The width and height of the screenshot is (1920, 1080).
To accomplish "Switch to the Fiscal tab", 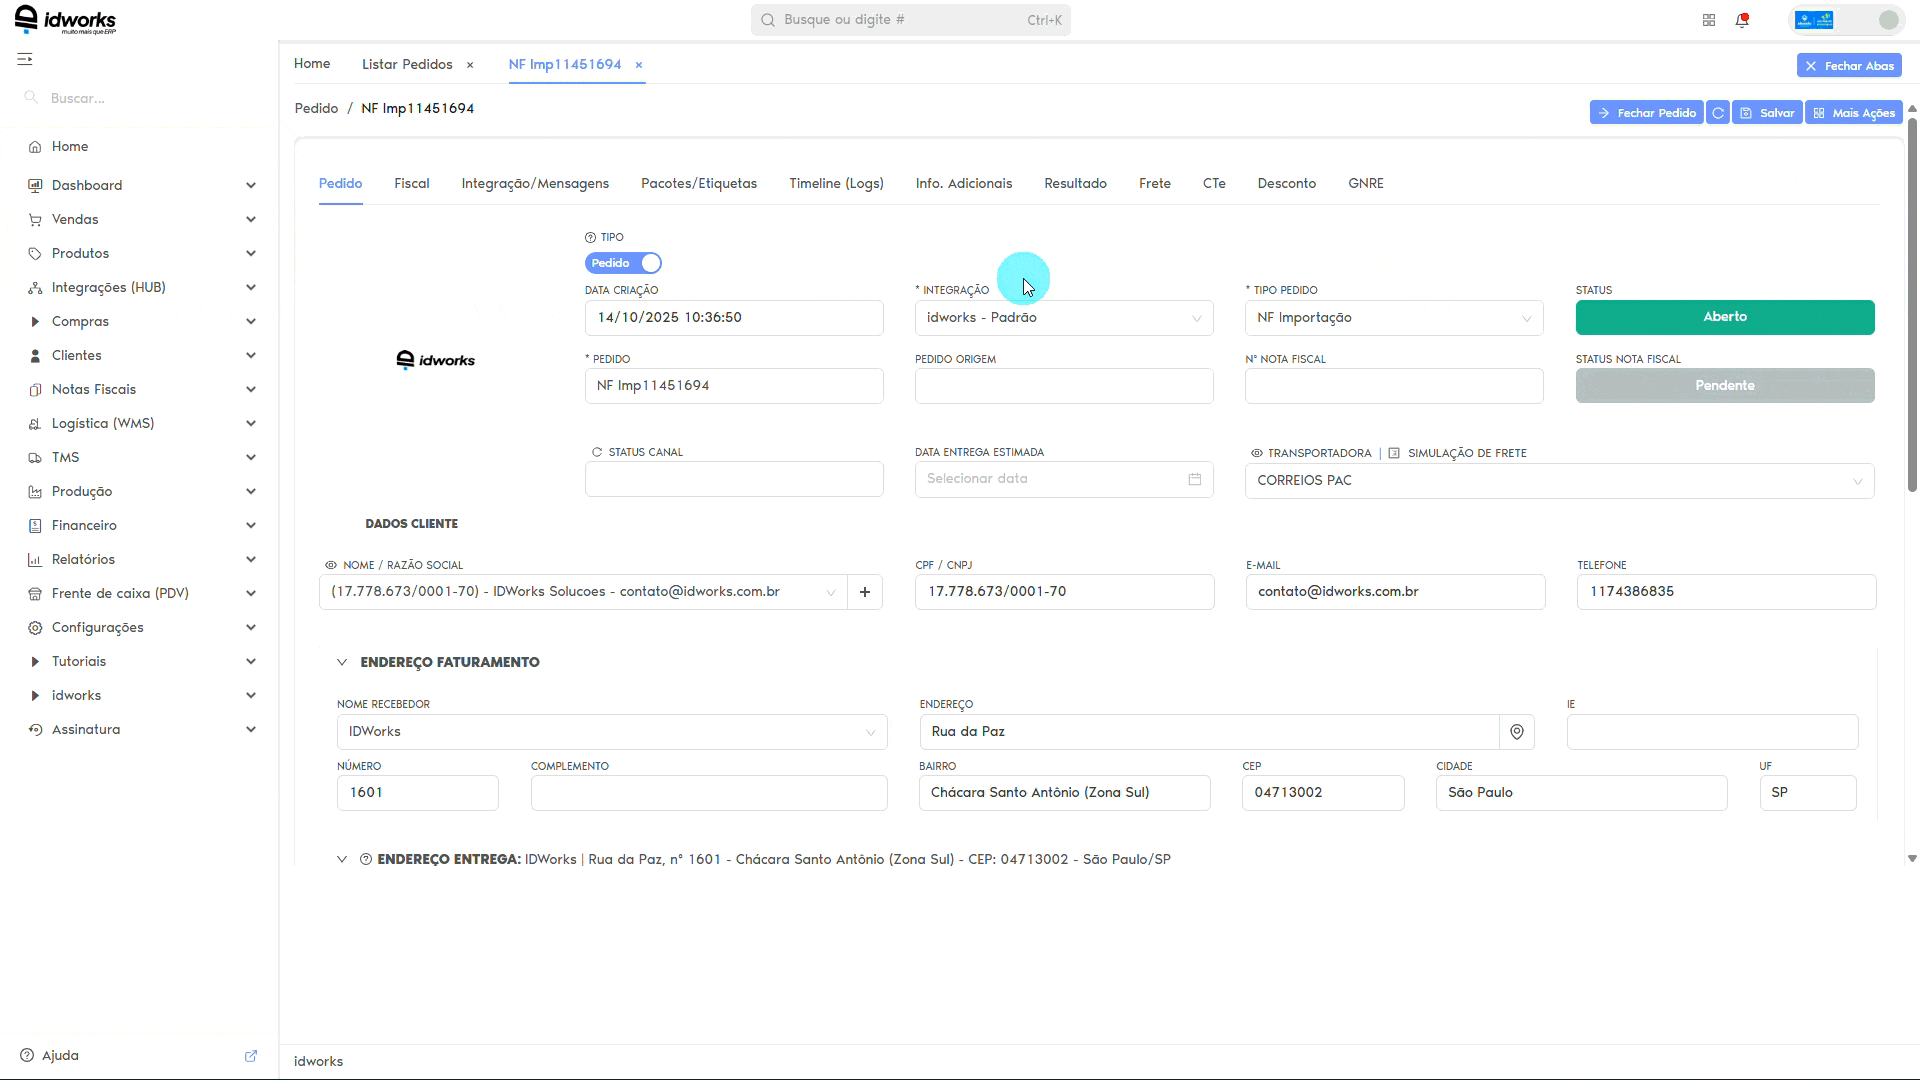I will point(412,184).
